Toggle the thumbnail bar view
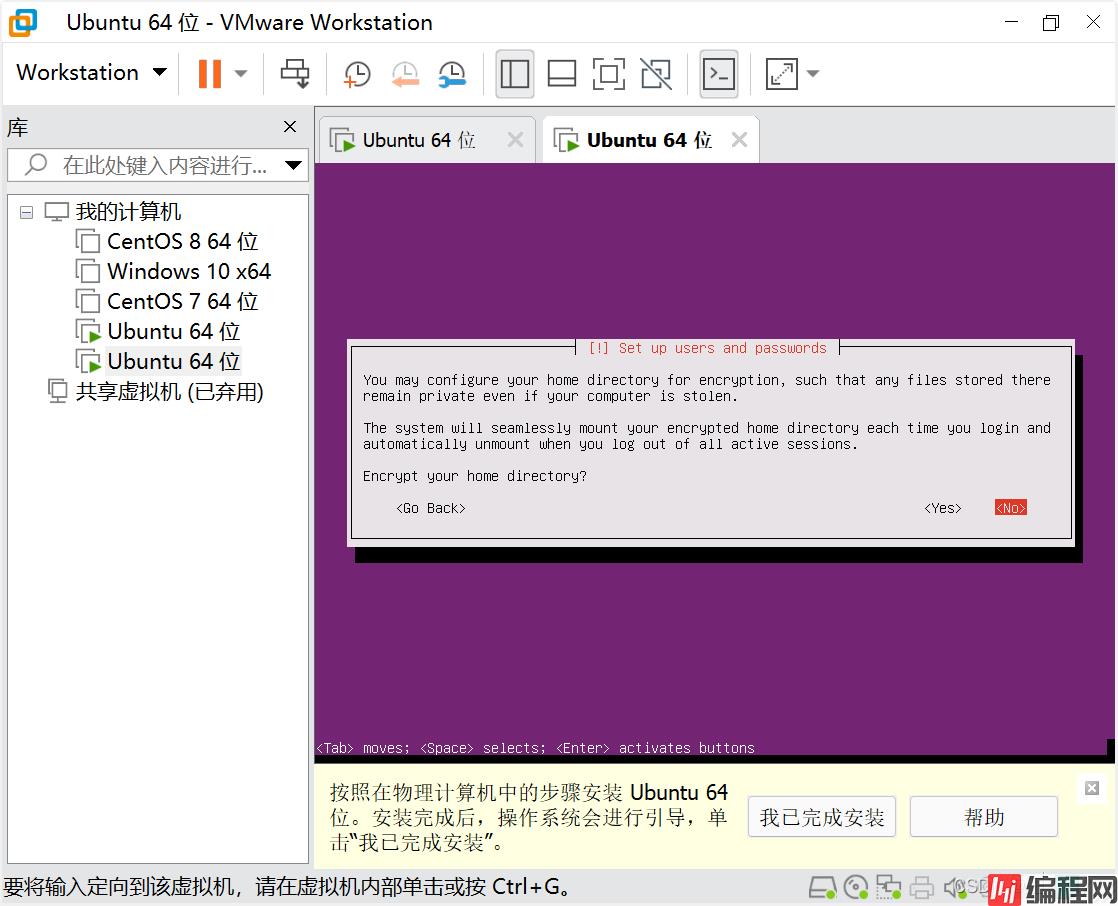This screenshot has width=1118, height=906. [562, 73]
